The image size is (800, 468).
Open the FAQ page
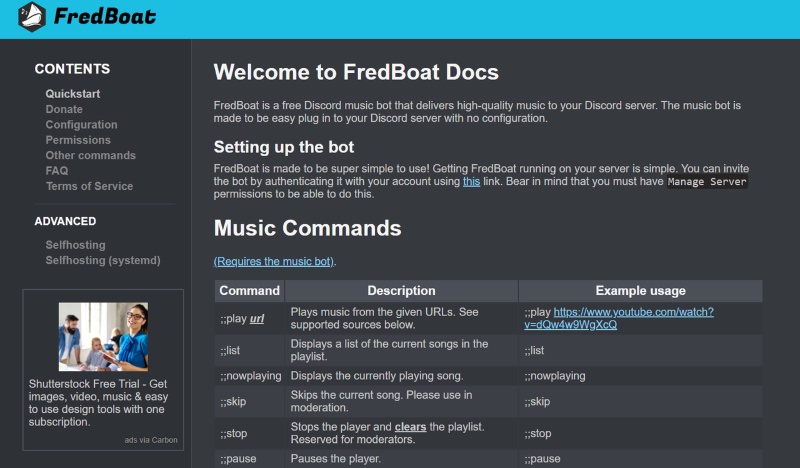pos(57,170)
